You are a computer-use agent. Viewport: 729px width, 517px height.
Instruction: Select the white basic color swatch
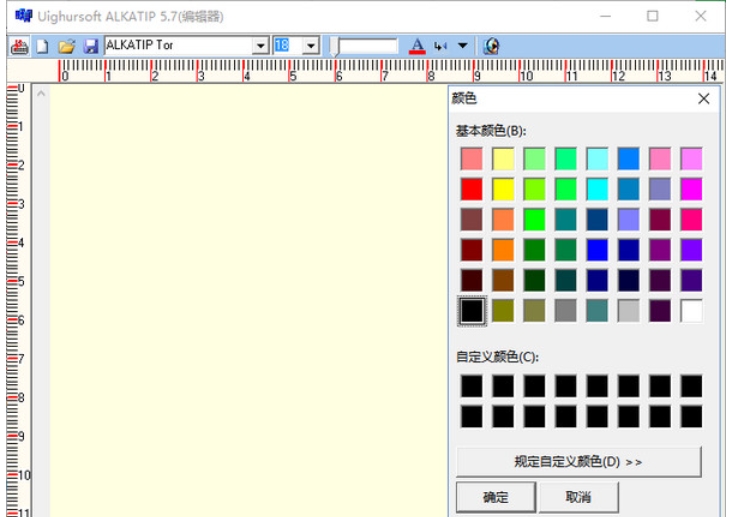tap(691, 311)
